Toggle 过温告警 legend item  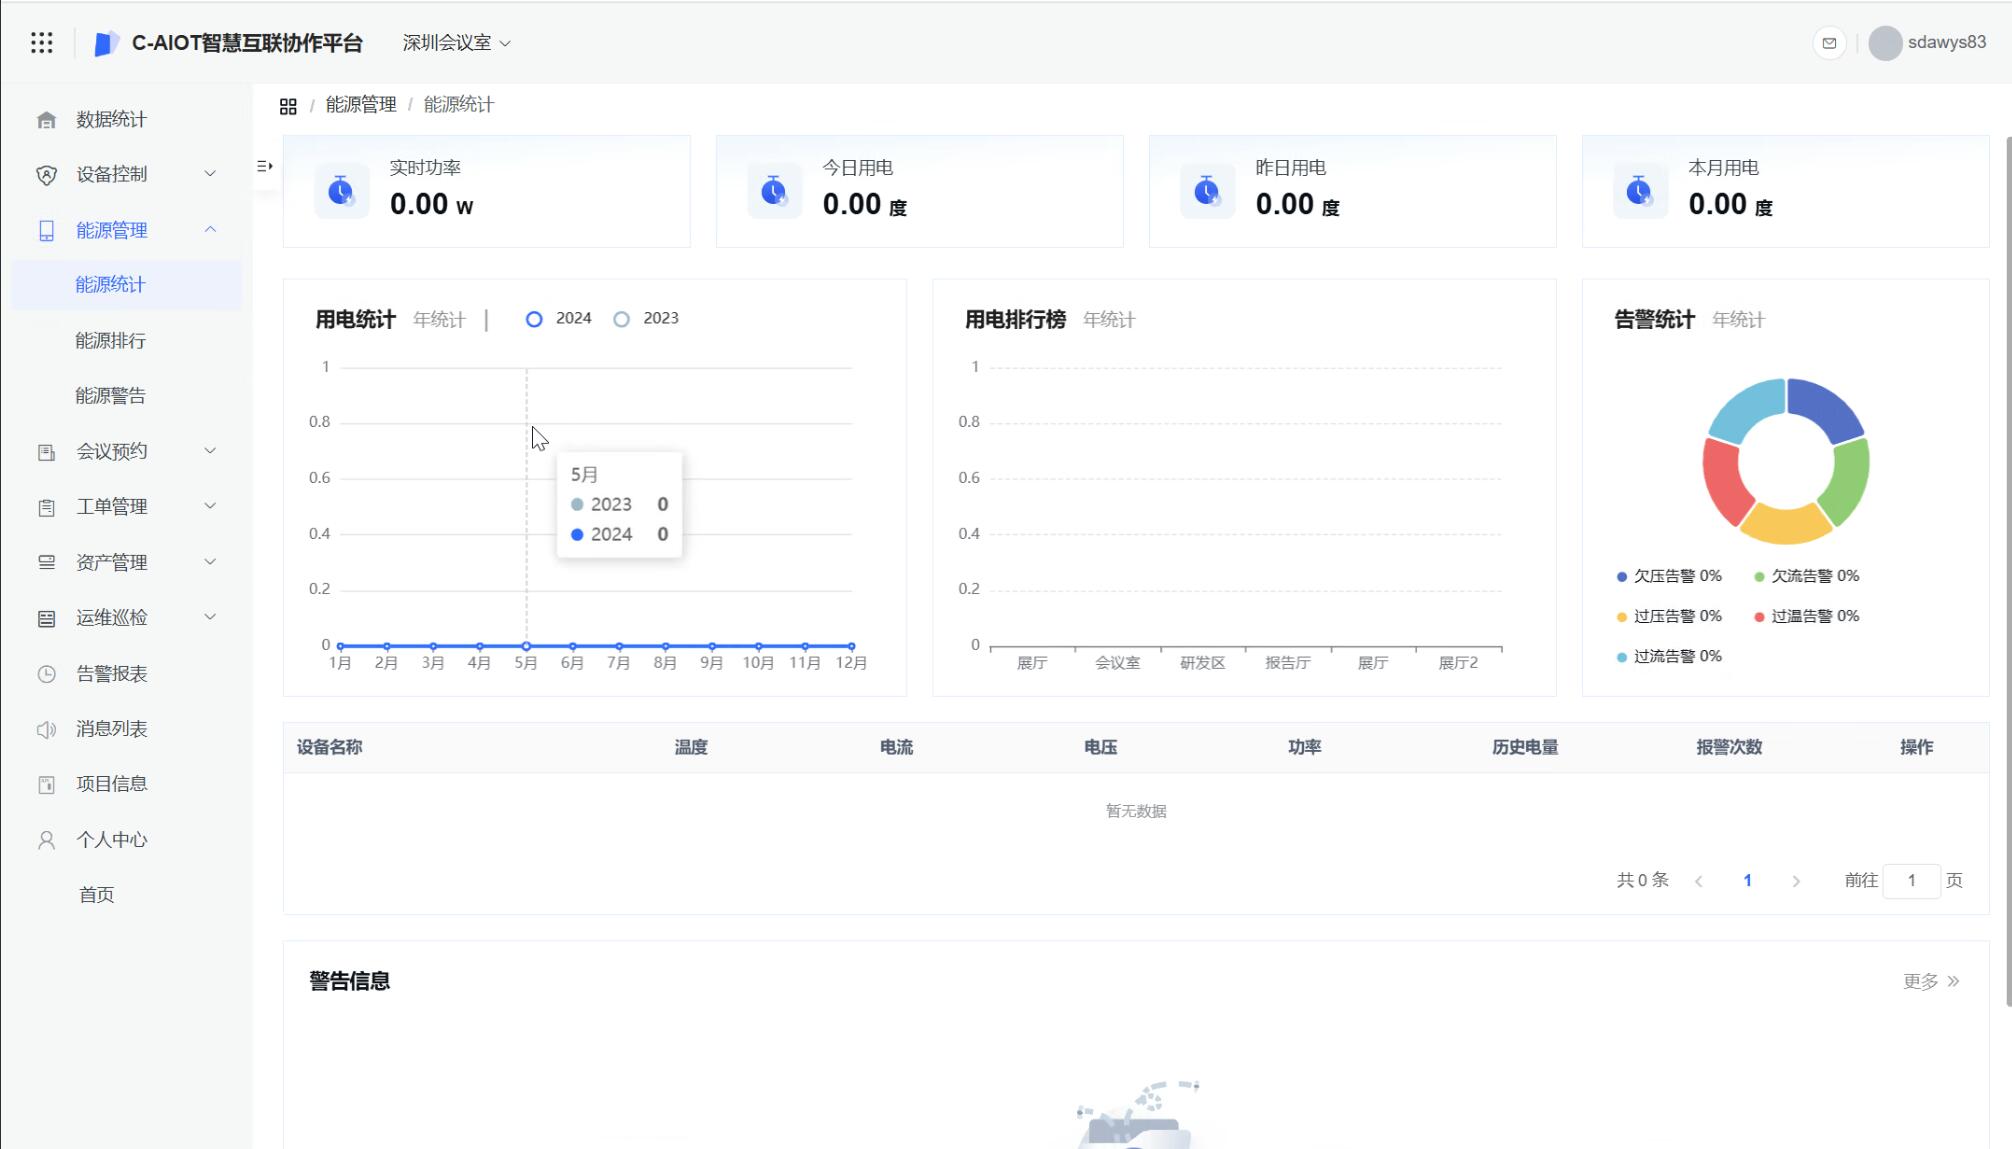[x=1807, y=617]
